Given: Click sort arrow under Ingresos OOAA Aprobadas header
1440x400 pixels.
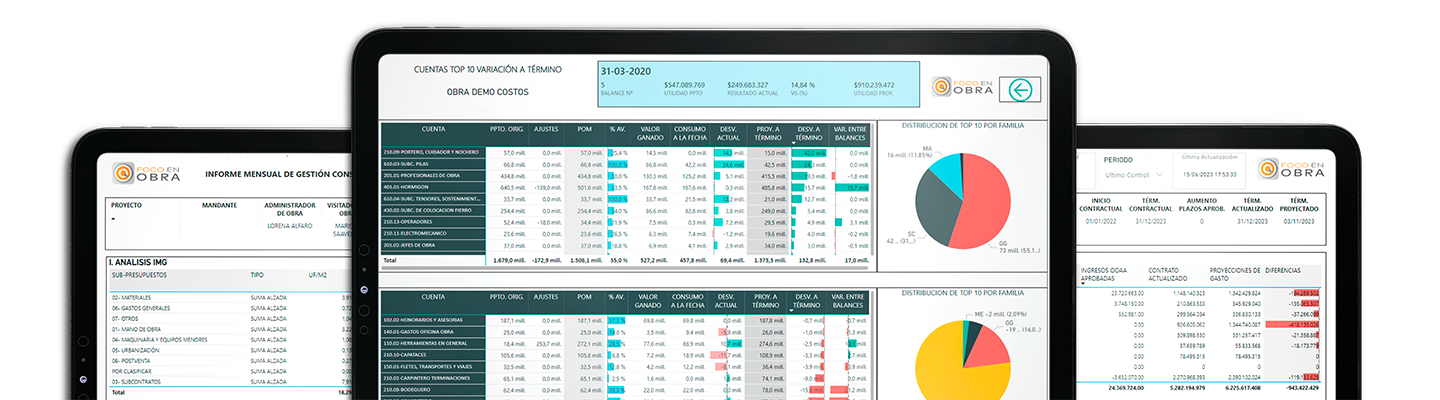Looking at the screenshot, I should tap(1083, 283).
